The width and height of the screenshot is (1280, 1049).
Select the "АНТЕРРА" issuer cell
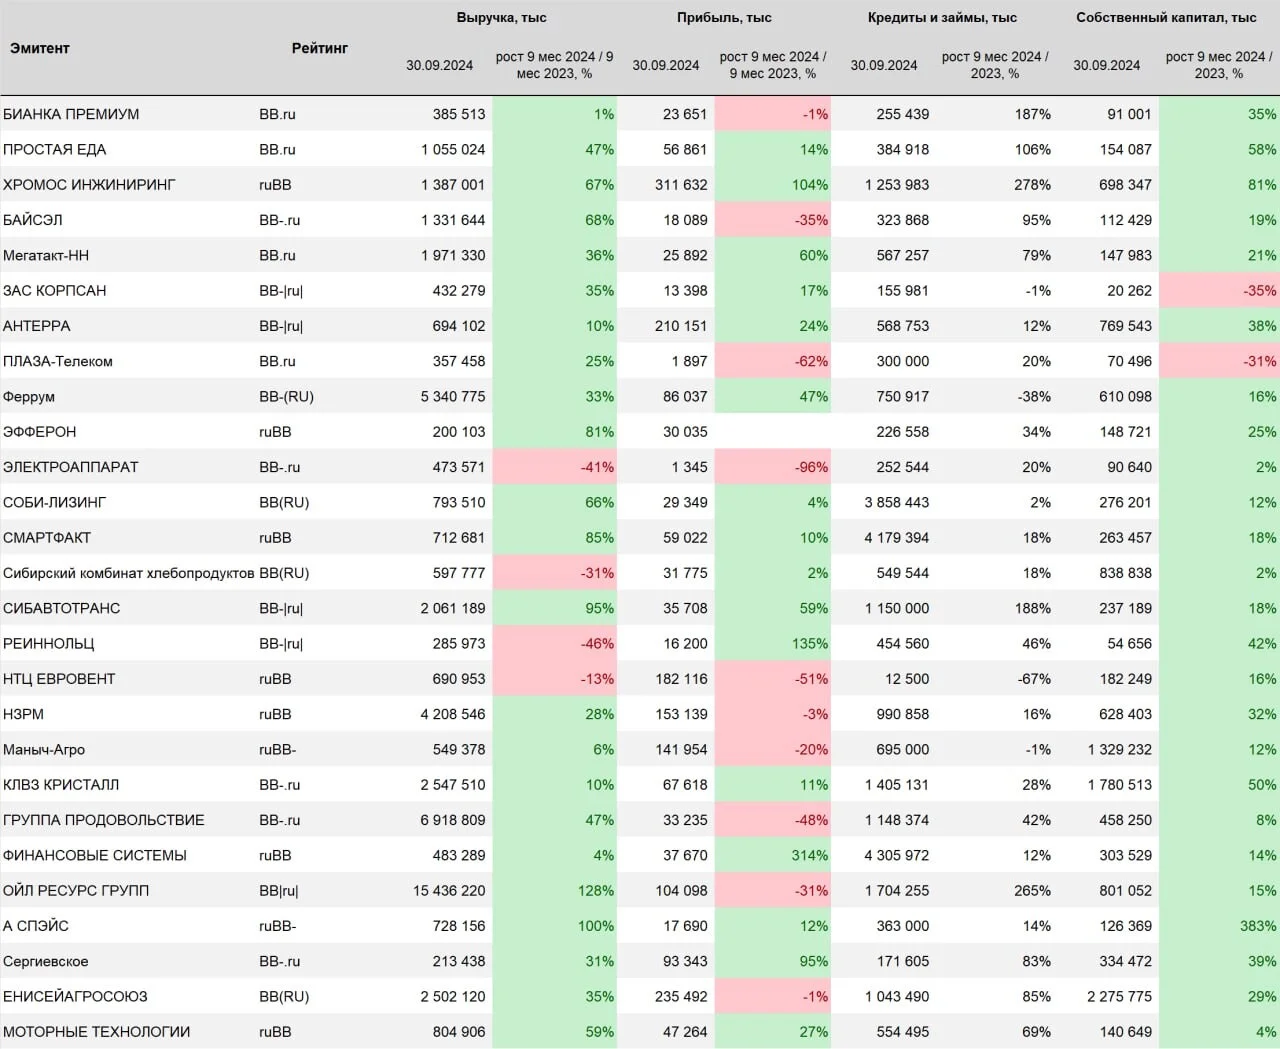tap(37, 326)
